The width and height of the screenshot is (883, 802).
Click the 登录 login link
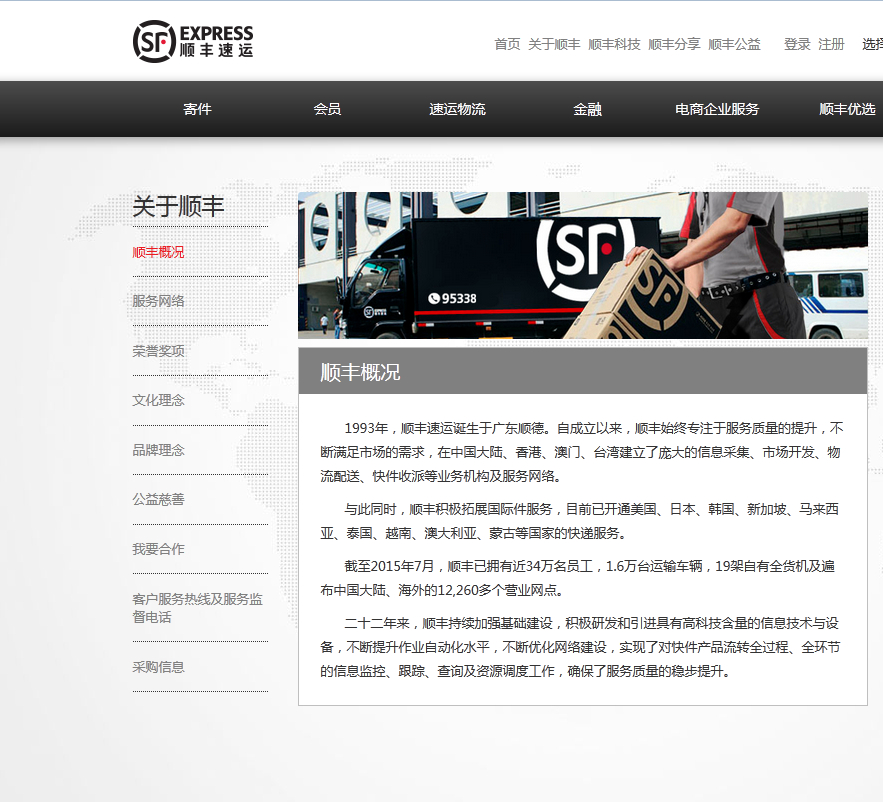tap(797, 44)
